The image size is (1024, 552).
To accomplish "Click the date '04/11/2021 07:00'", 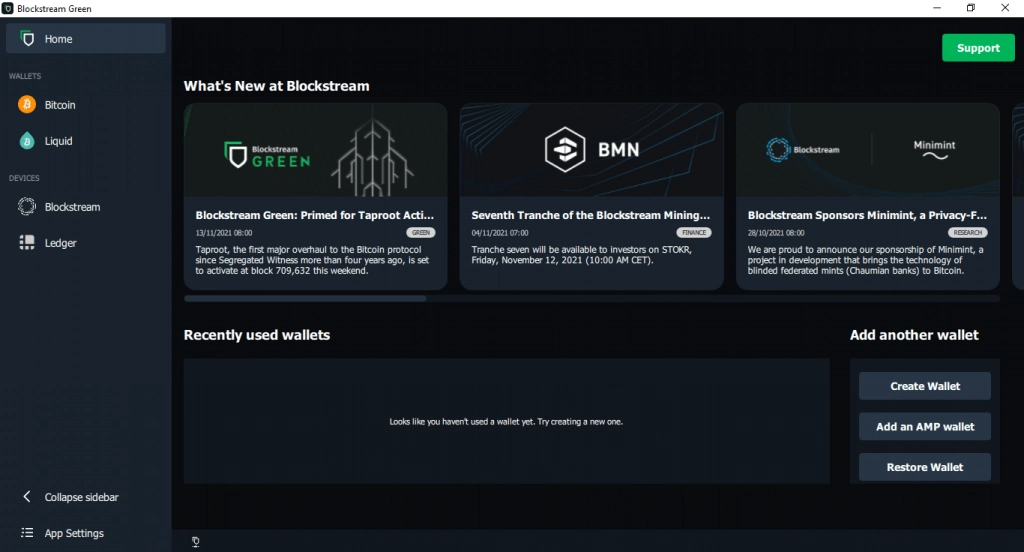I will (x=500, y=233).
